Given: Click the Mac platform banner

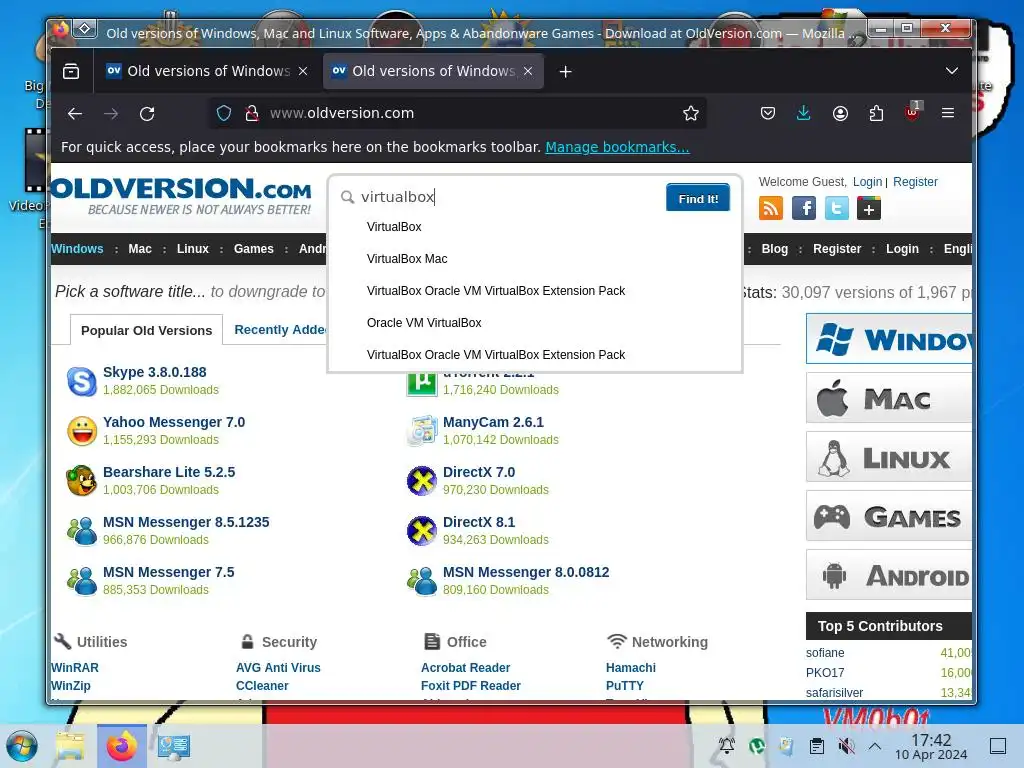Looking at the screenshot, I should 889,398.
